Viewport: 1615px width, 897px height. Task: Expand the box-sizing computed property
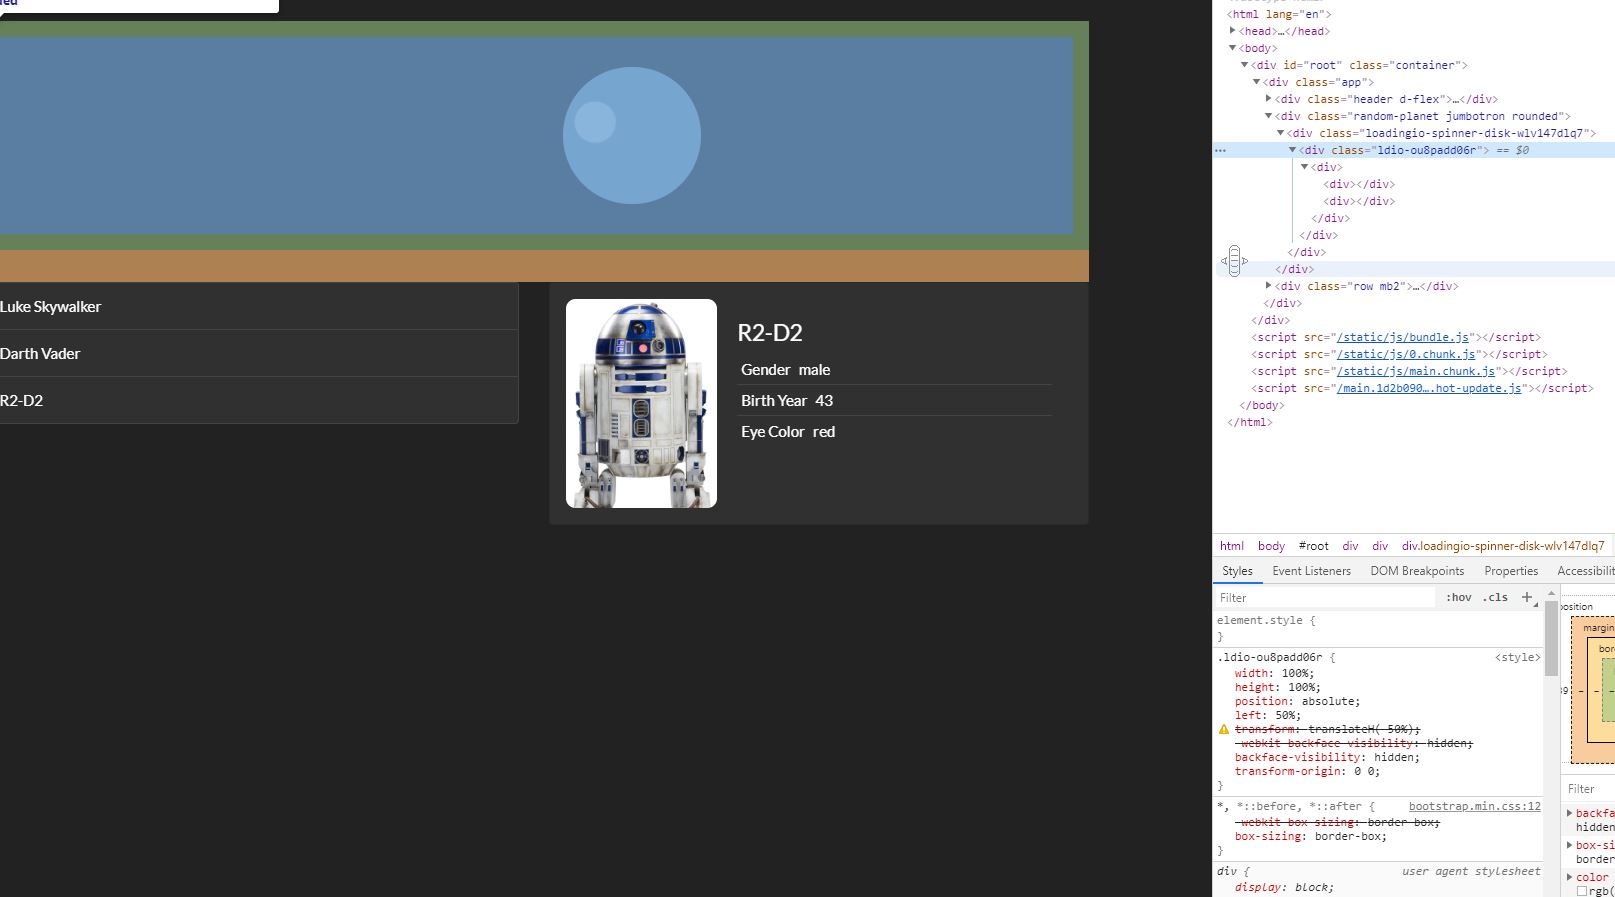coord(1570,845)
